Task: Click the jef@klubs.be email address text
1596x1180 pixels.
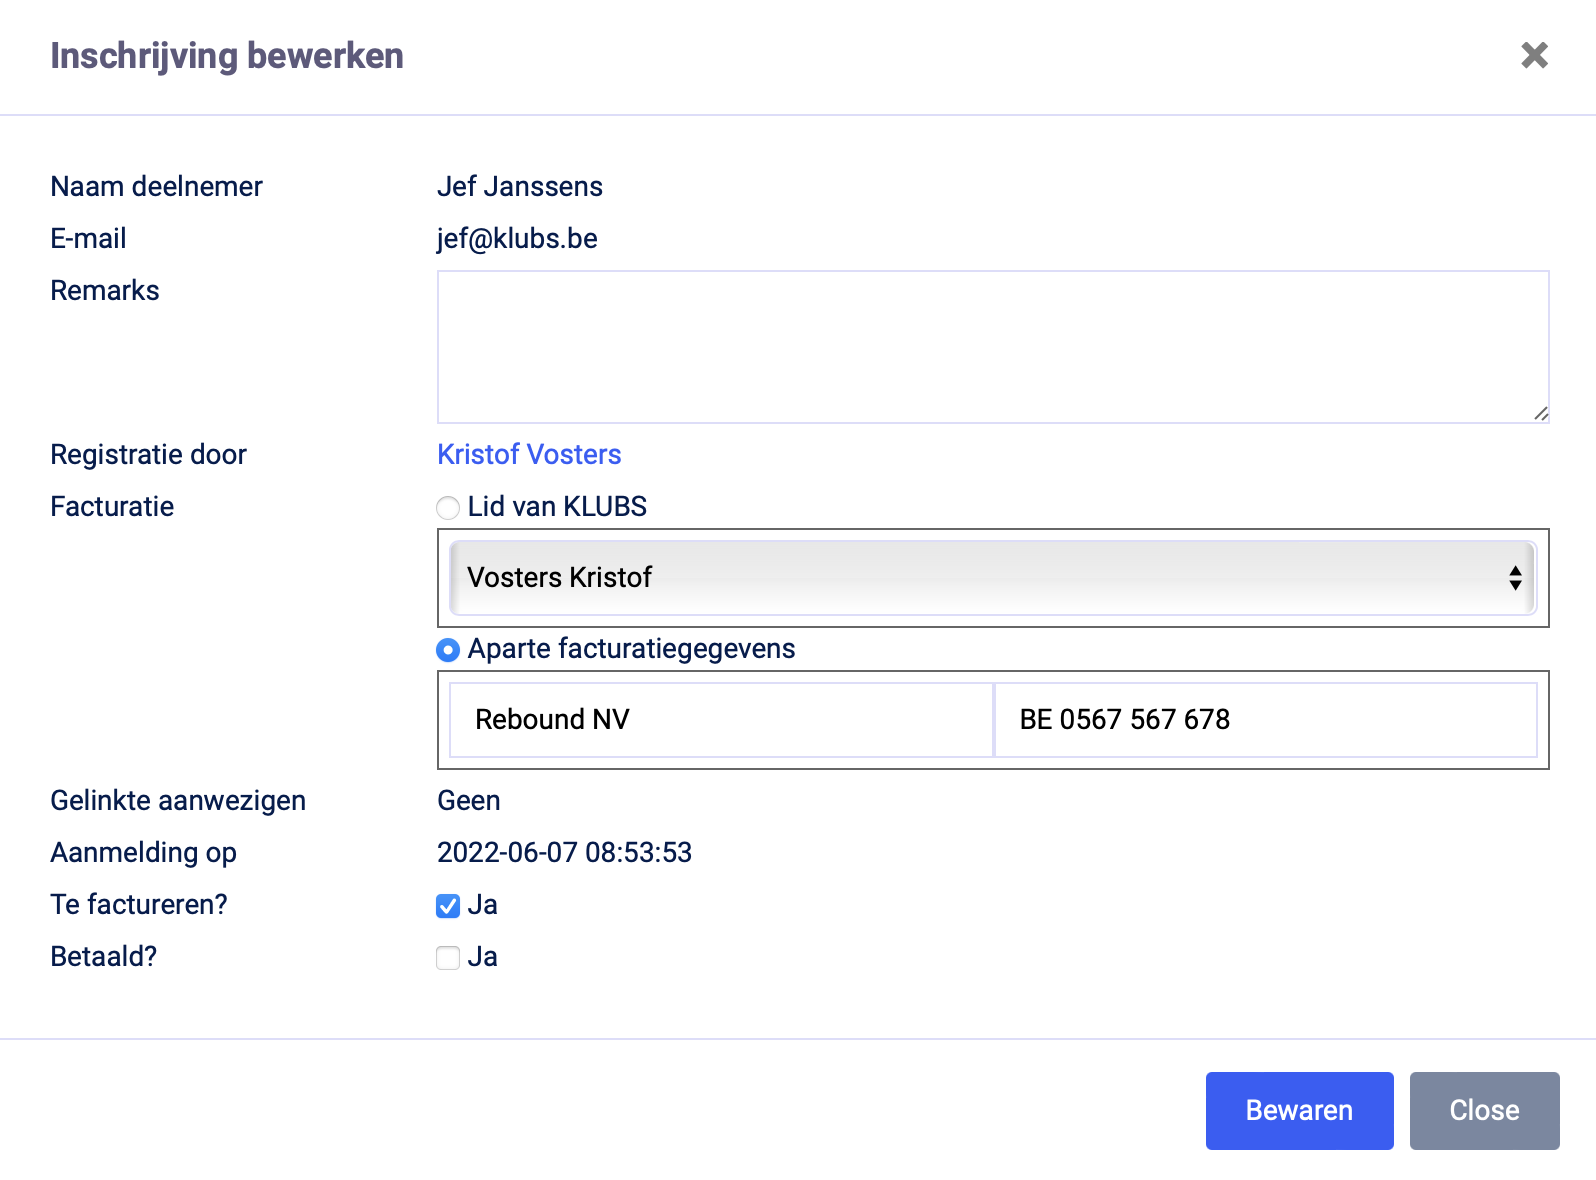Action: [x=517, y=239]
